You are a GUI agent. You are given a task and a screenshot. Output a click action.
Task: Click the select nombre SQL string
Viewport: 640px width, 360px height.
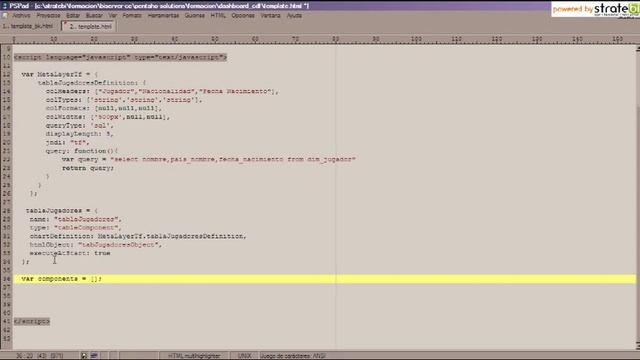[233, 160]
